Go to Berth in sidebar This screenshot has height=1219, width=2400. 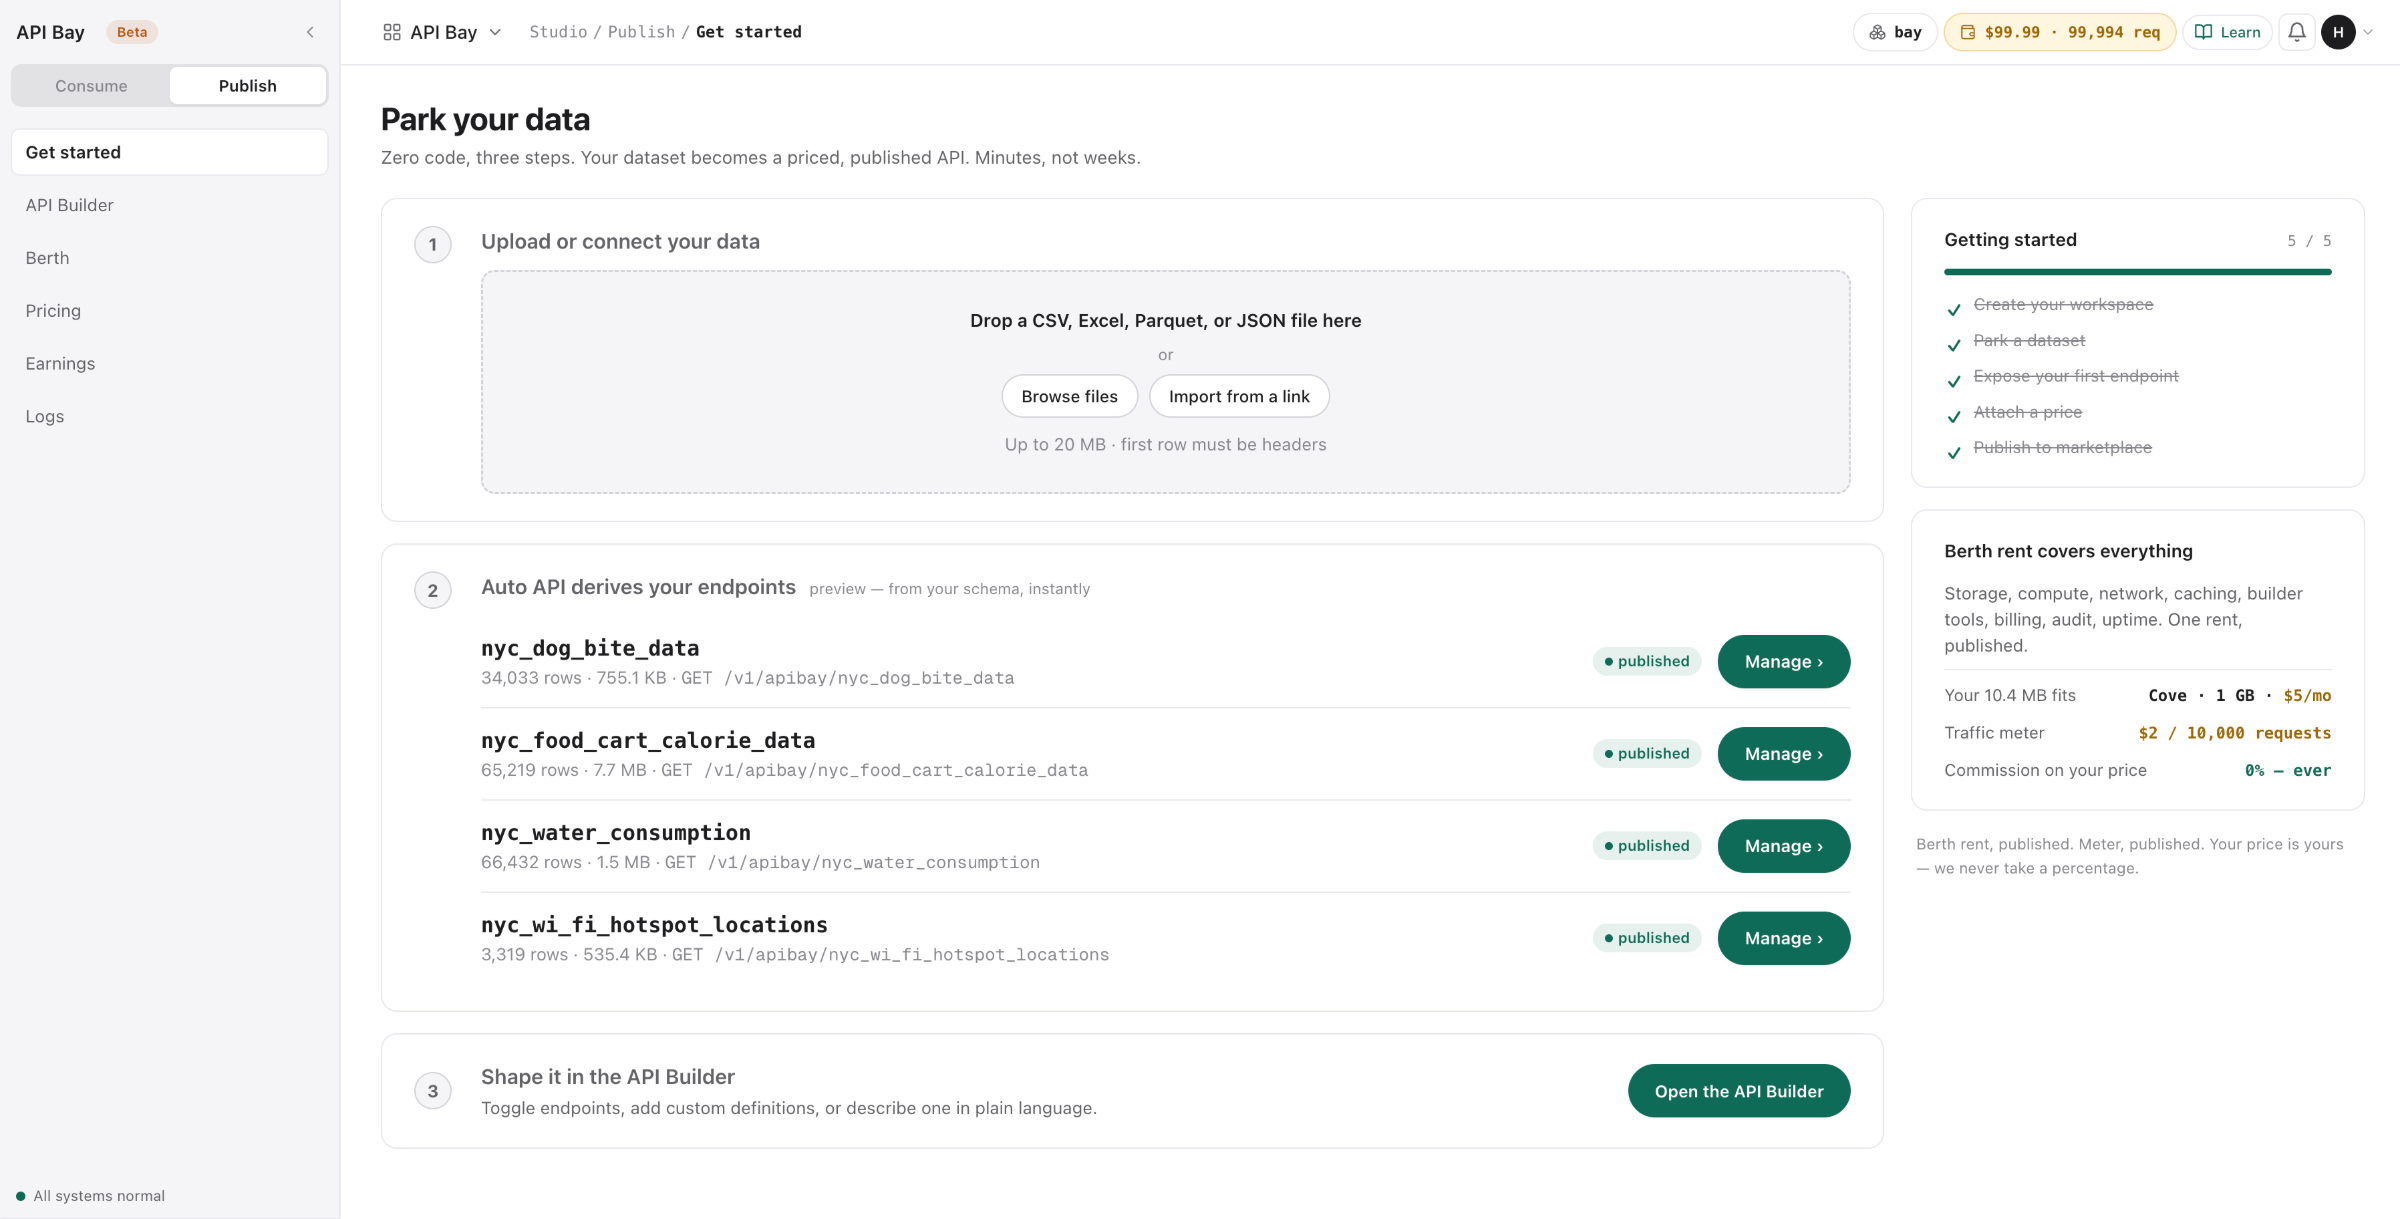(169, 258)
